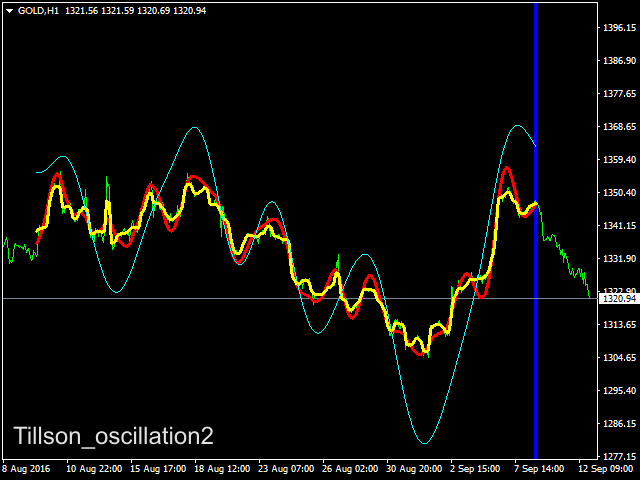
Task: Select the 2 Sep 15:00 time label
Action: pyautogui.click(x=476, y=469)
